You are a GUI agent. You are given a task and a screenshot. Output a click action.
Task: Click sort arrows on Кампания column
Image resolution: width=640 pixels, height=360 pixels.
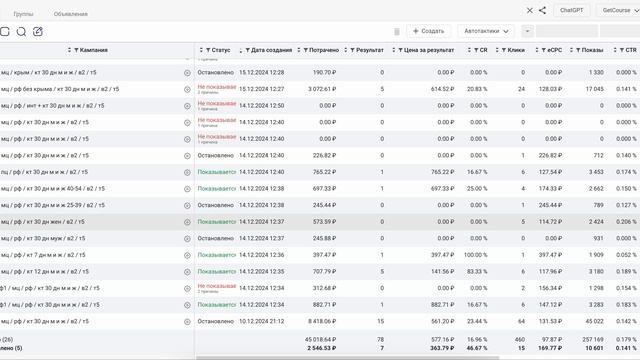(x=69, y=50)
